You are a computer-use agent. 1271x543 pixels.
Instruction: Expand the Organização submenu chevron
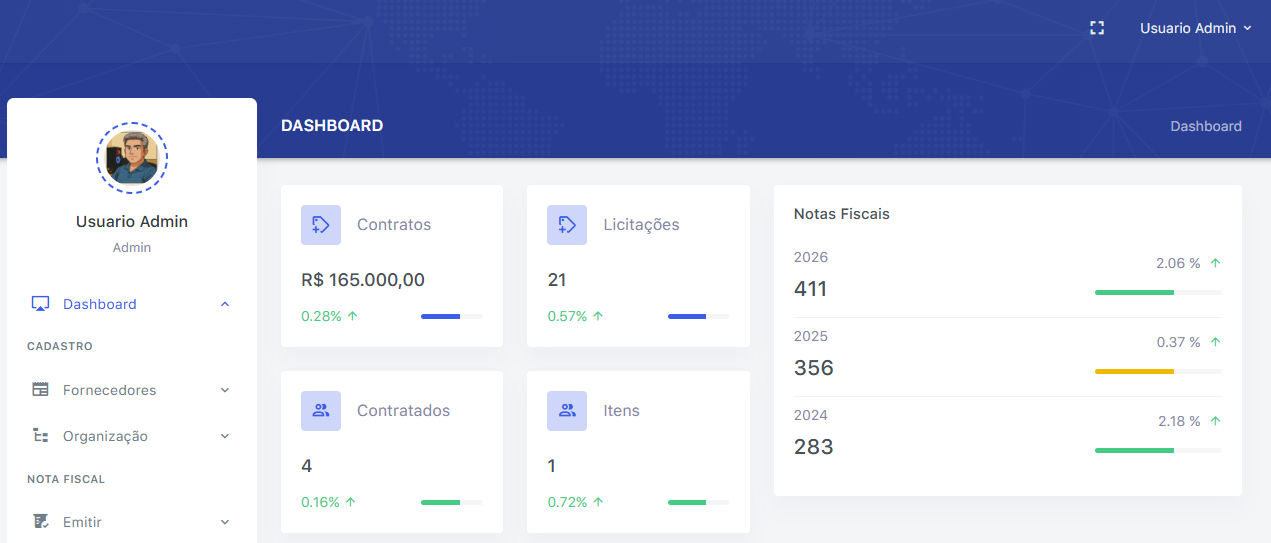coord(225,436)
